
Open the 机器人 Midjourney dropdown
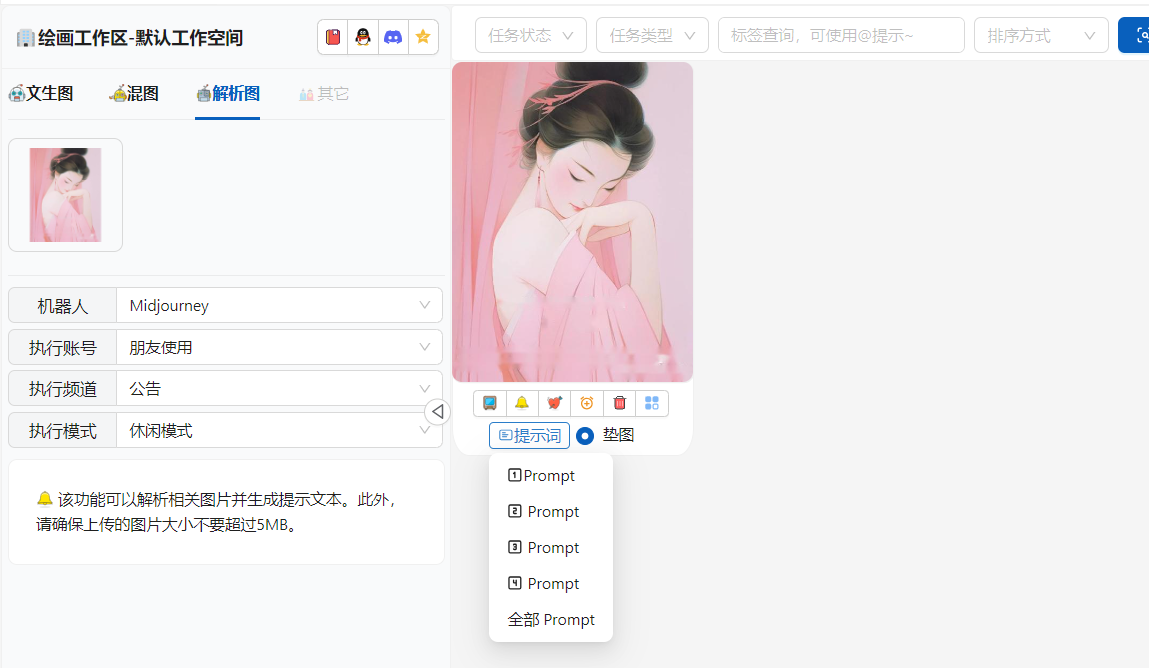[x=279, y=306]
